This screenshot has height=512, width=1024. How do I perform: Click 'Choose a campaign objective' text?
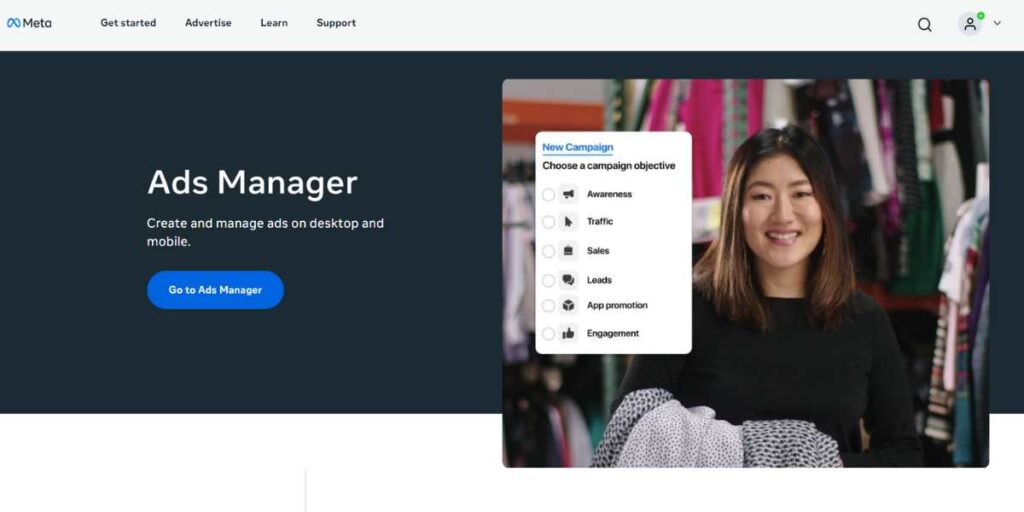tap(609, 166)
